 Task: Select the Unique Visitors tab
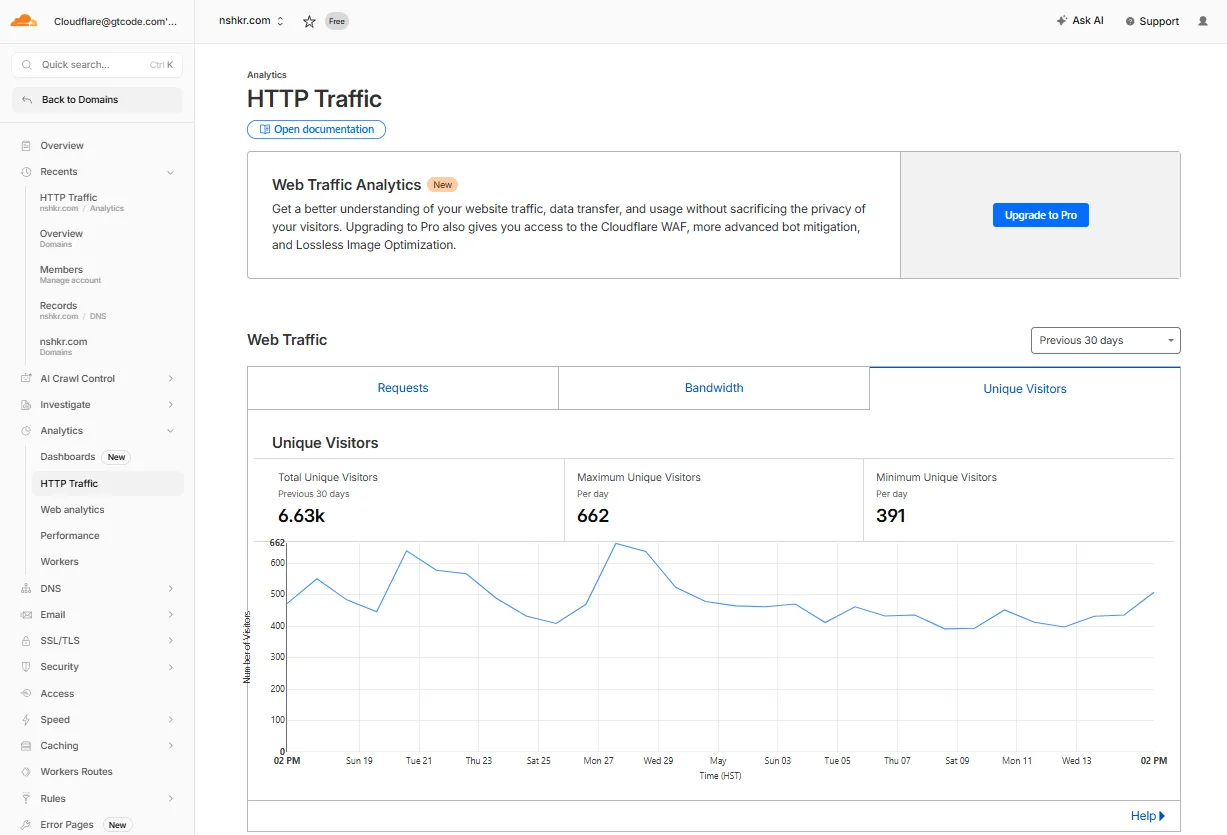coord(1025,388)
